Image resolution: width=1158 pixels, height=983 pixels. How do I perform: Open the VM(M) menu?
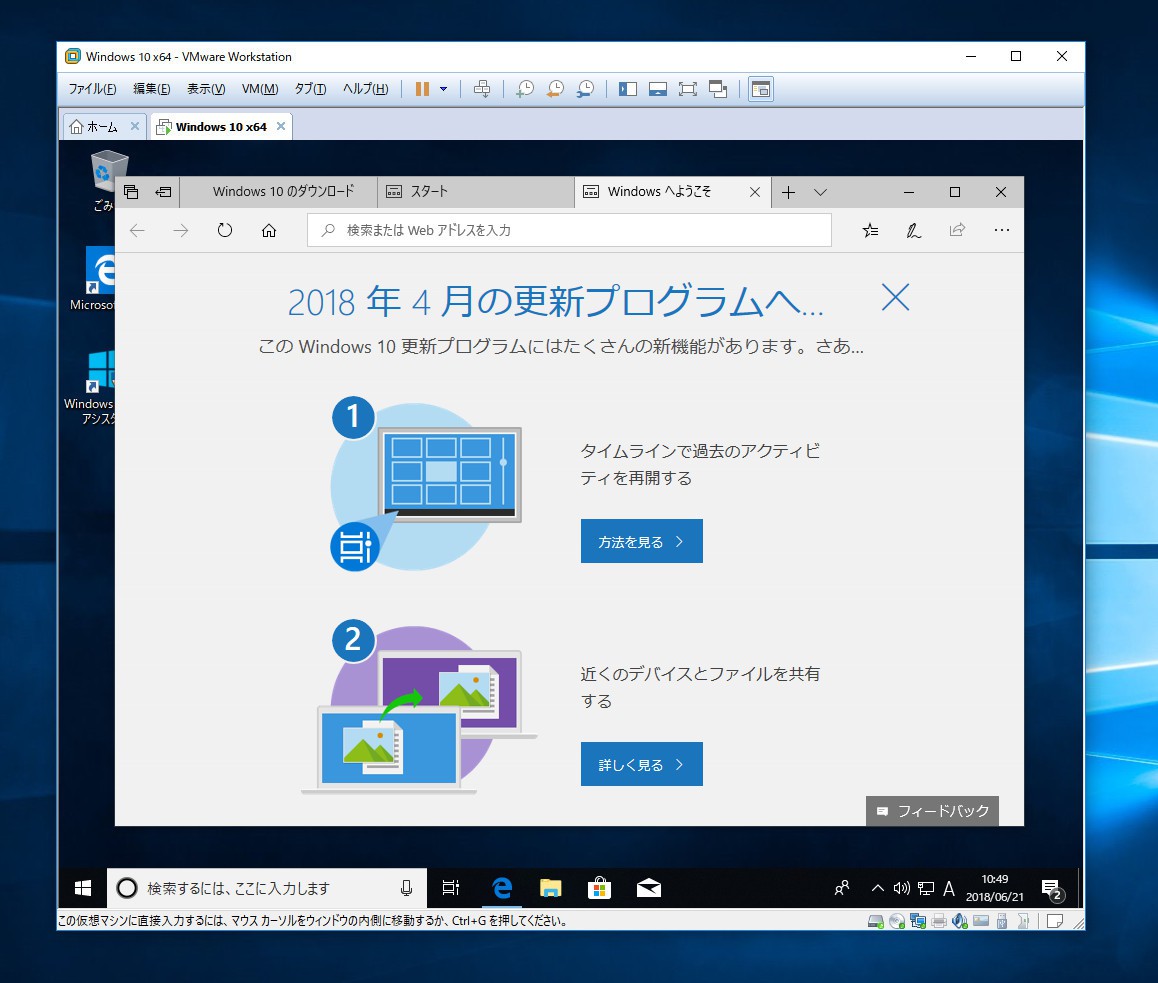point(260,89)
